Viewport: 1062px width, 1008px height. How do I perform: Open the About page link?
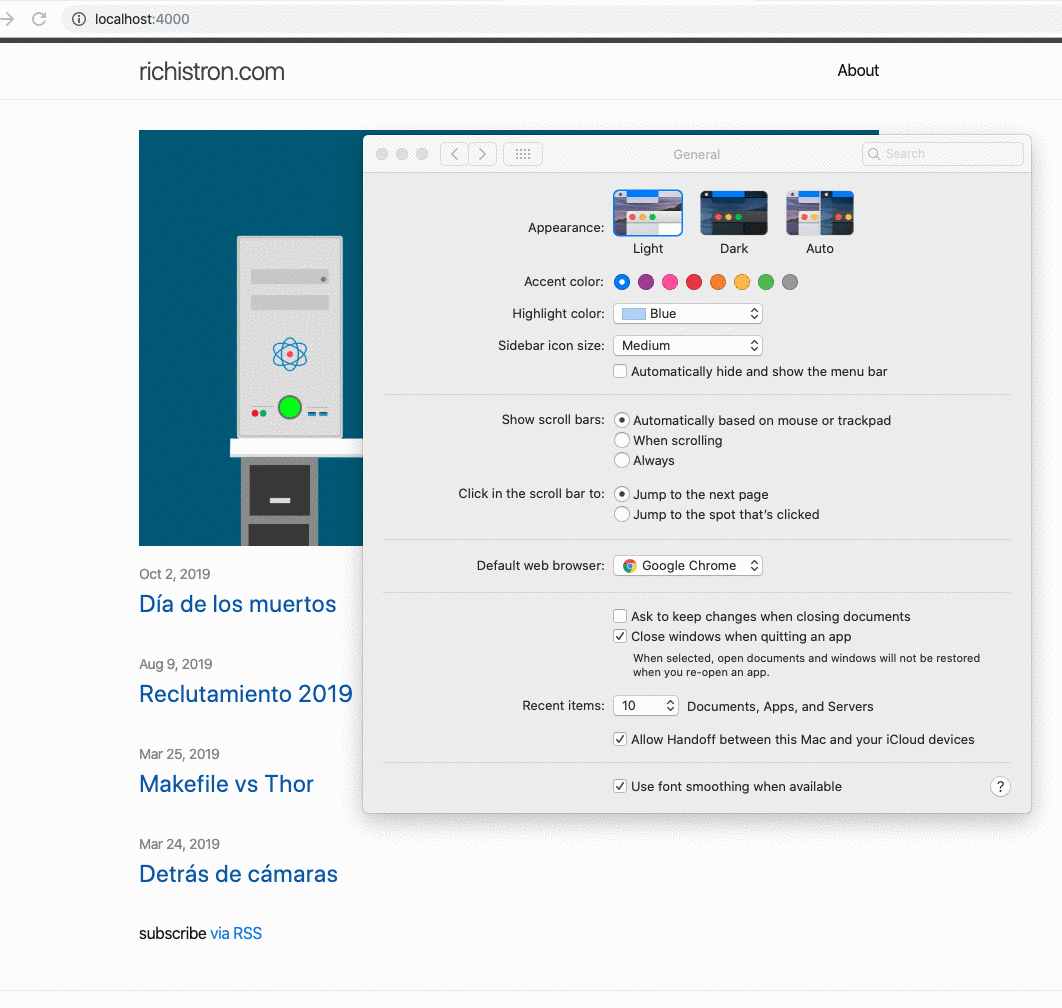[857, 70]
